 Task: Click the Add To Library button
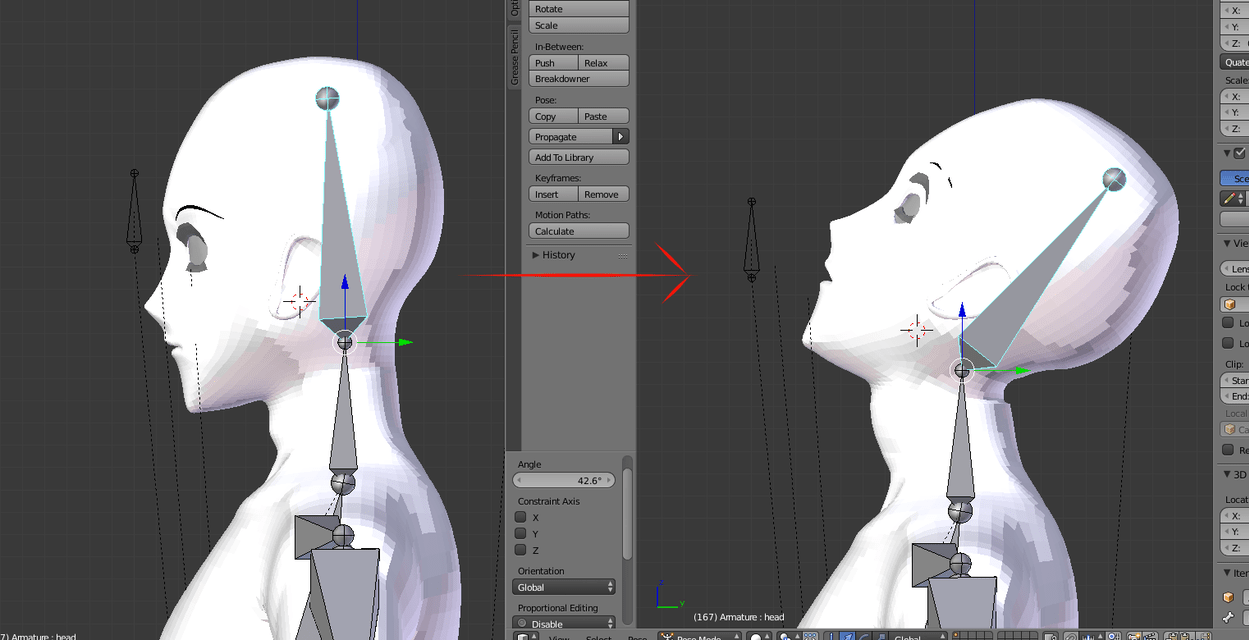tap(578, 156)
